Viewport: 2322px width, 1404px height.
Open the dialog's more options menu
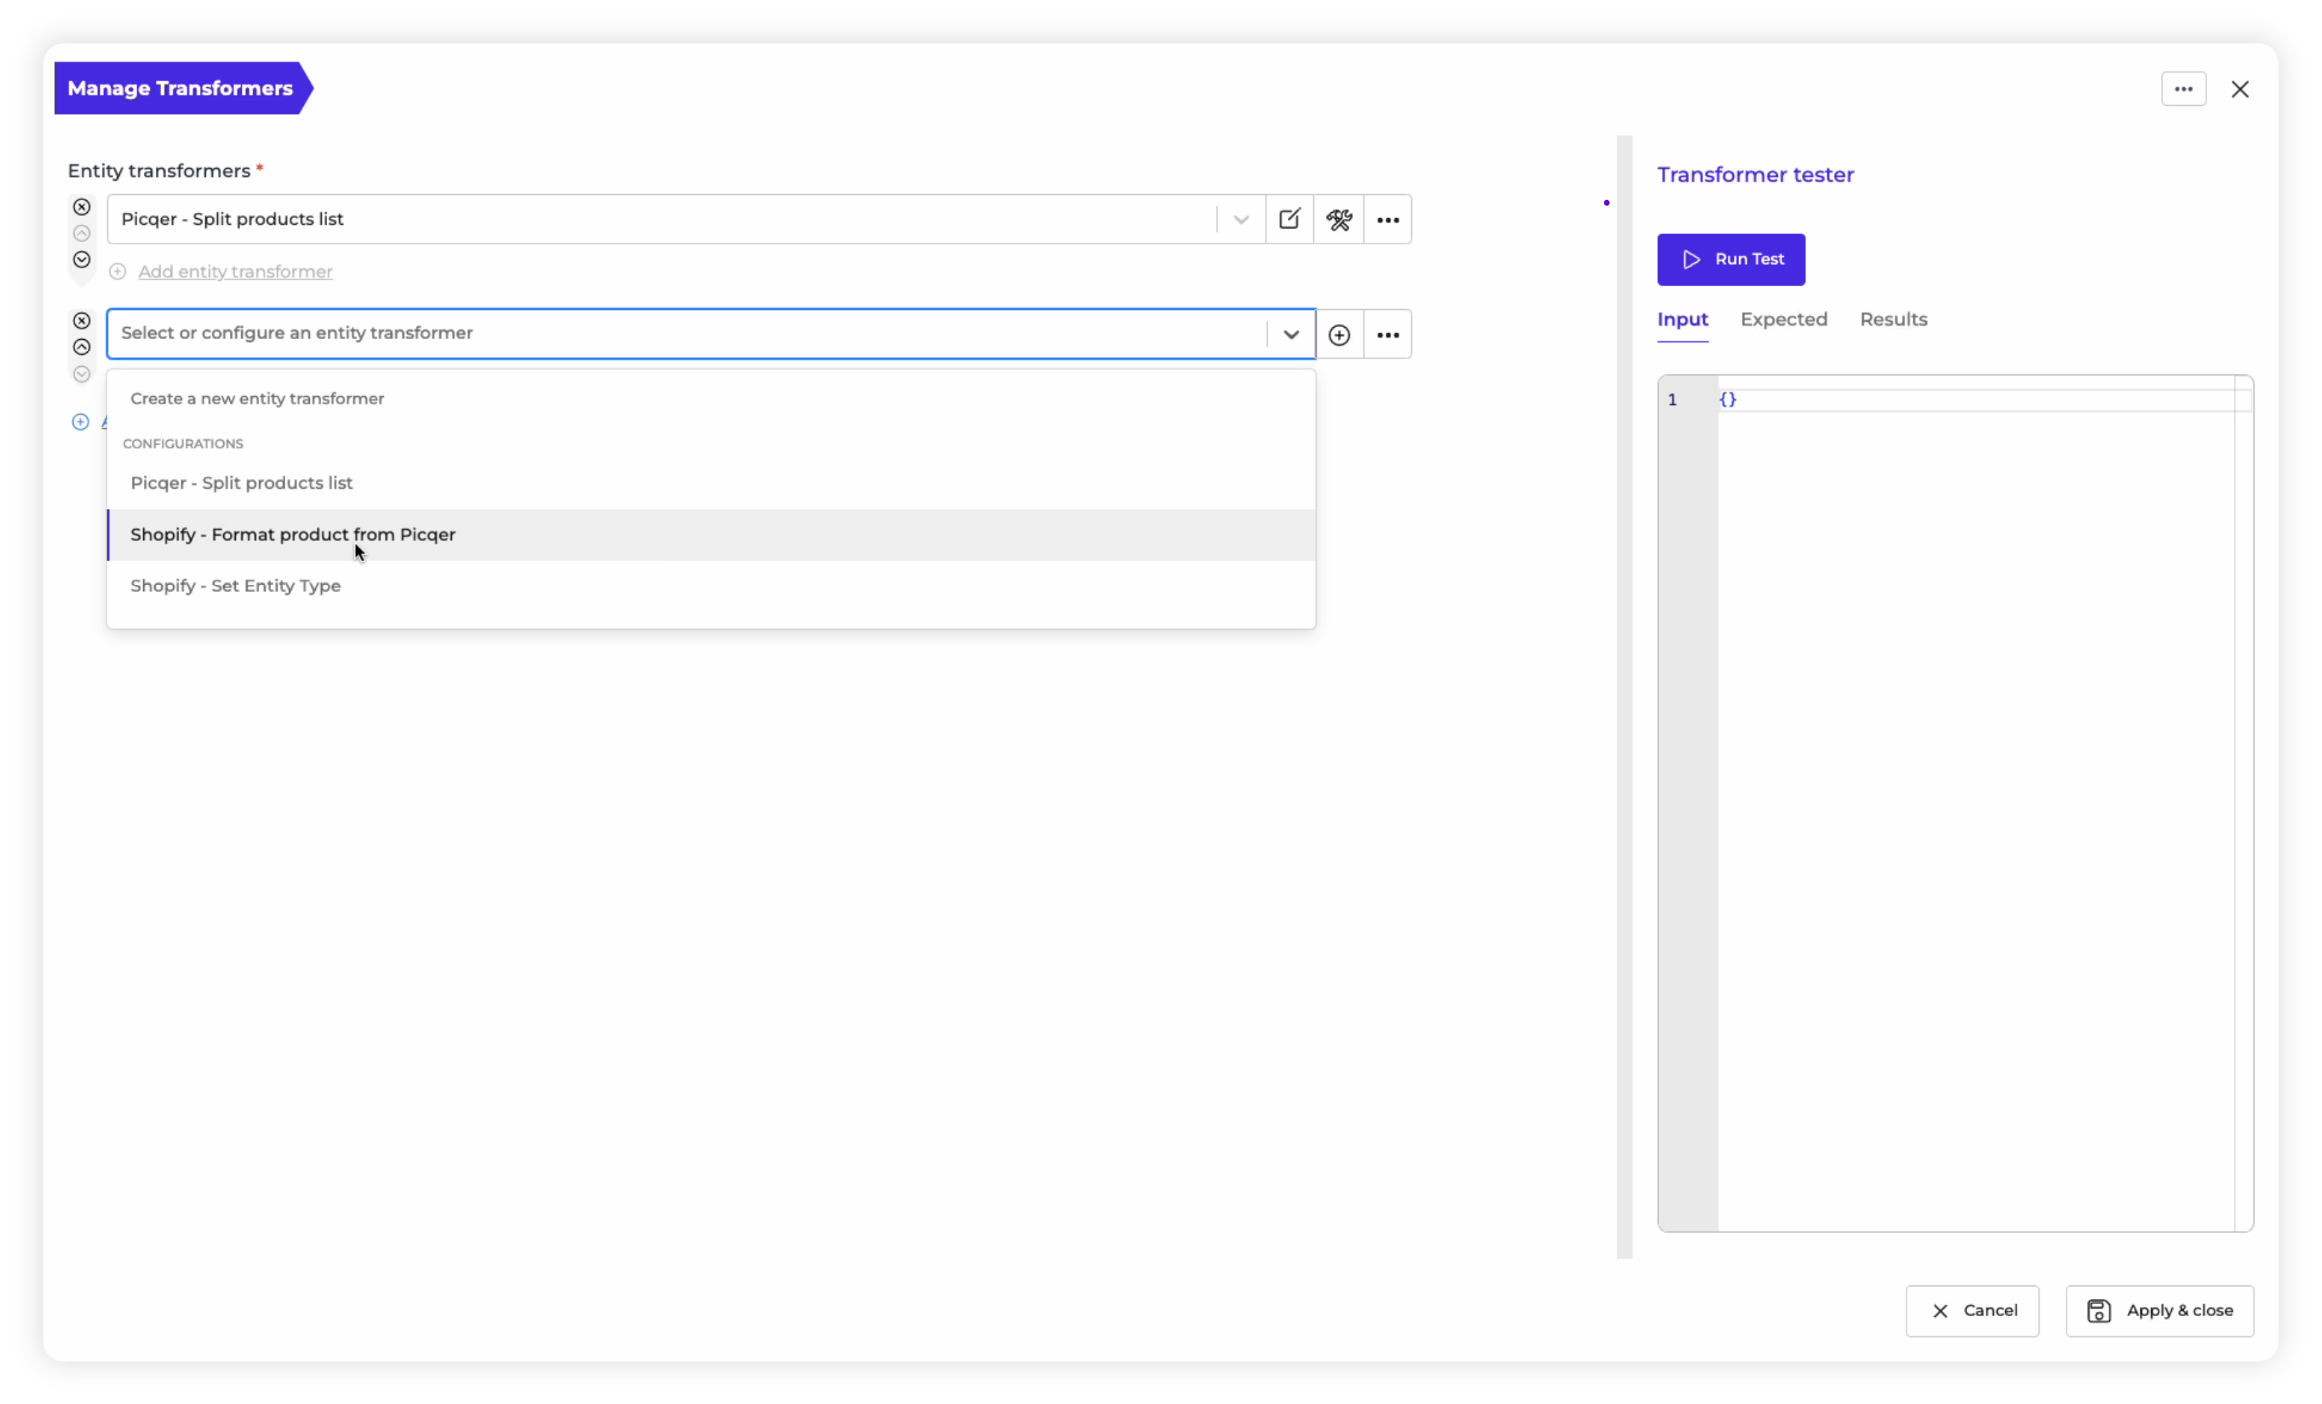[2183, 89]
